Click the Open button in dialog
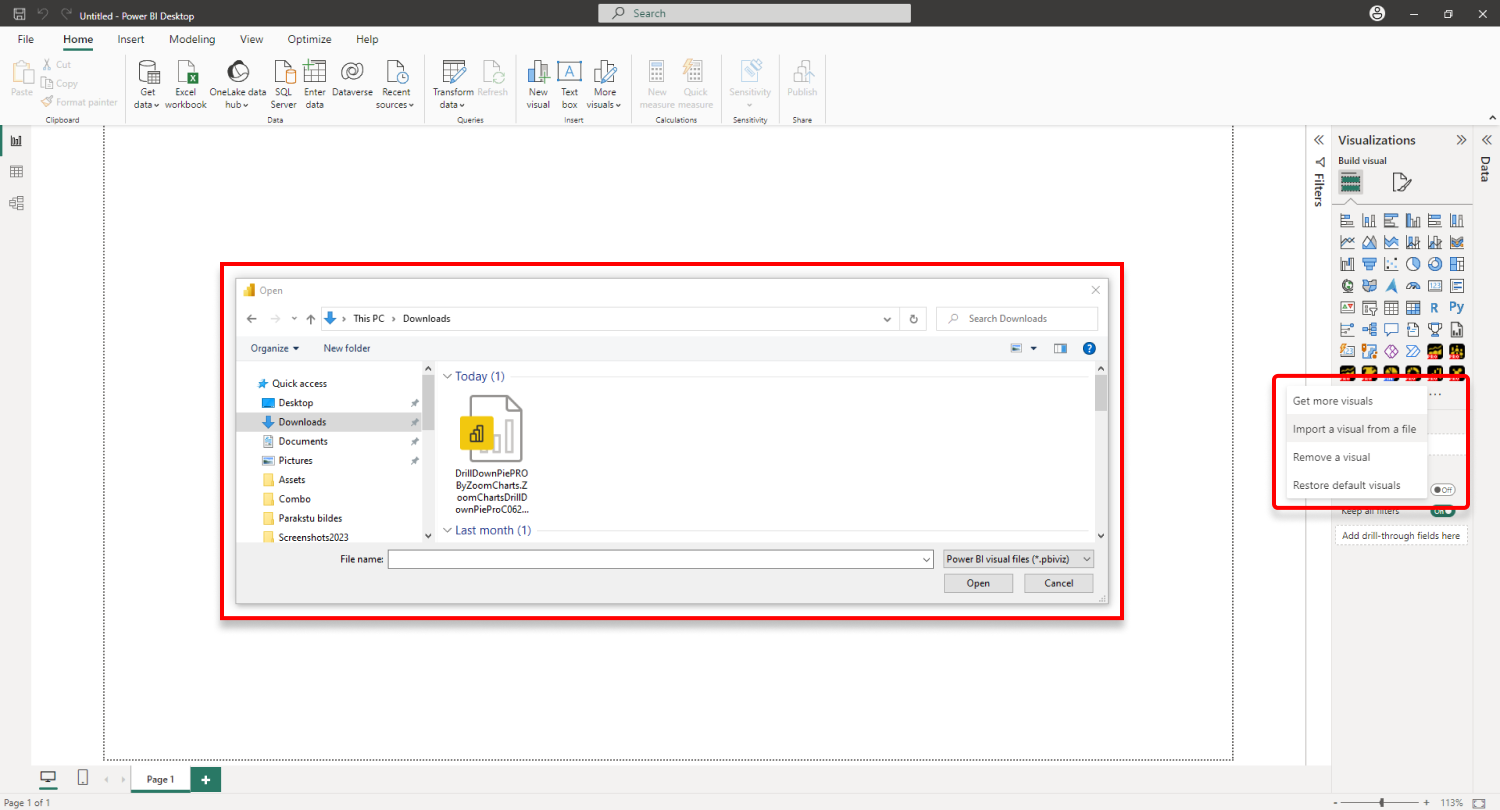The height and width of the screenshot is (810, 1500). (x=978, y=583)
